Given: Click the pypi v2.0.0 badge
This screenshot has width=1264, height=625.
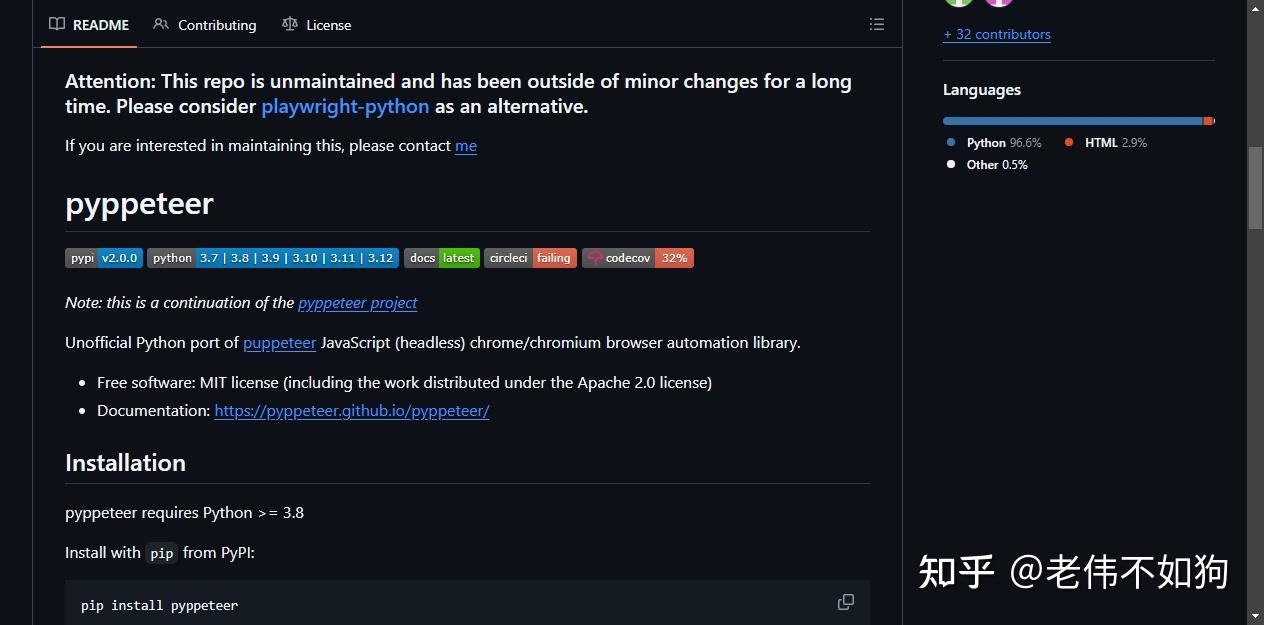Looking at the screenshot, I should click(x=104, y=258).
